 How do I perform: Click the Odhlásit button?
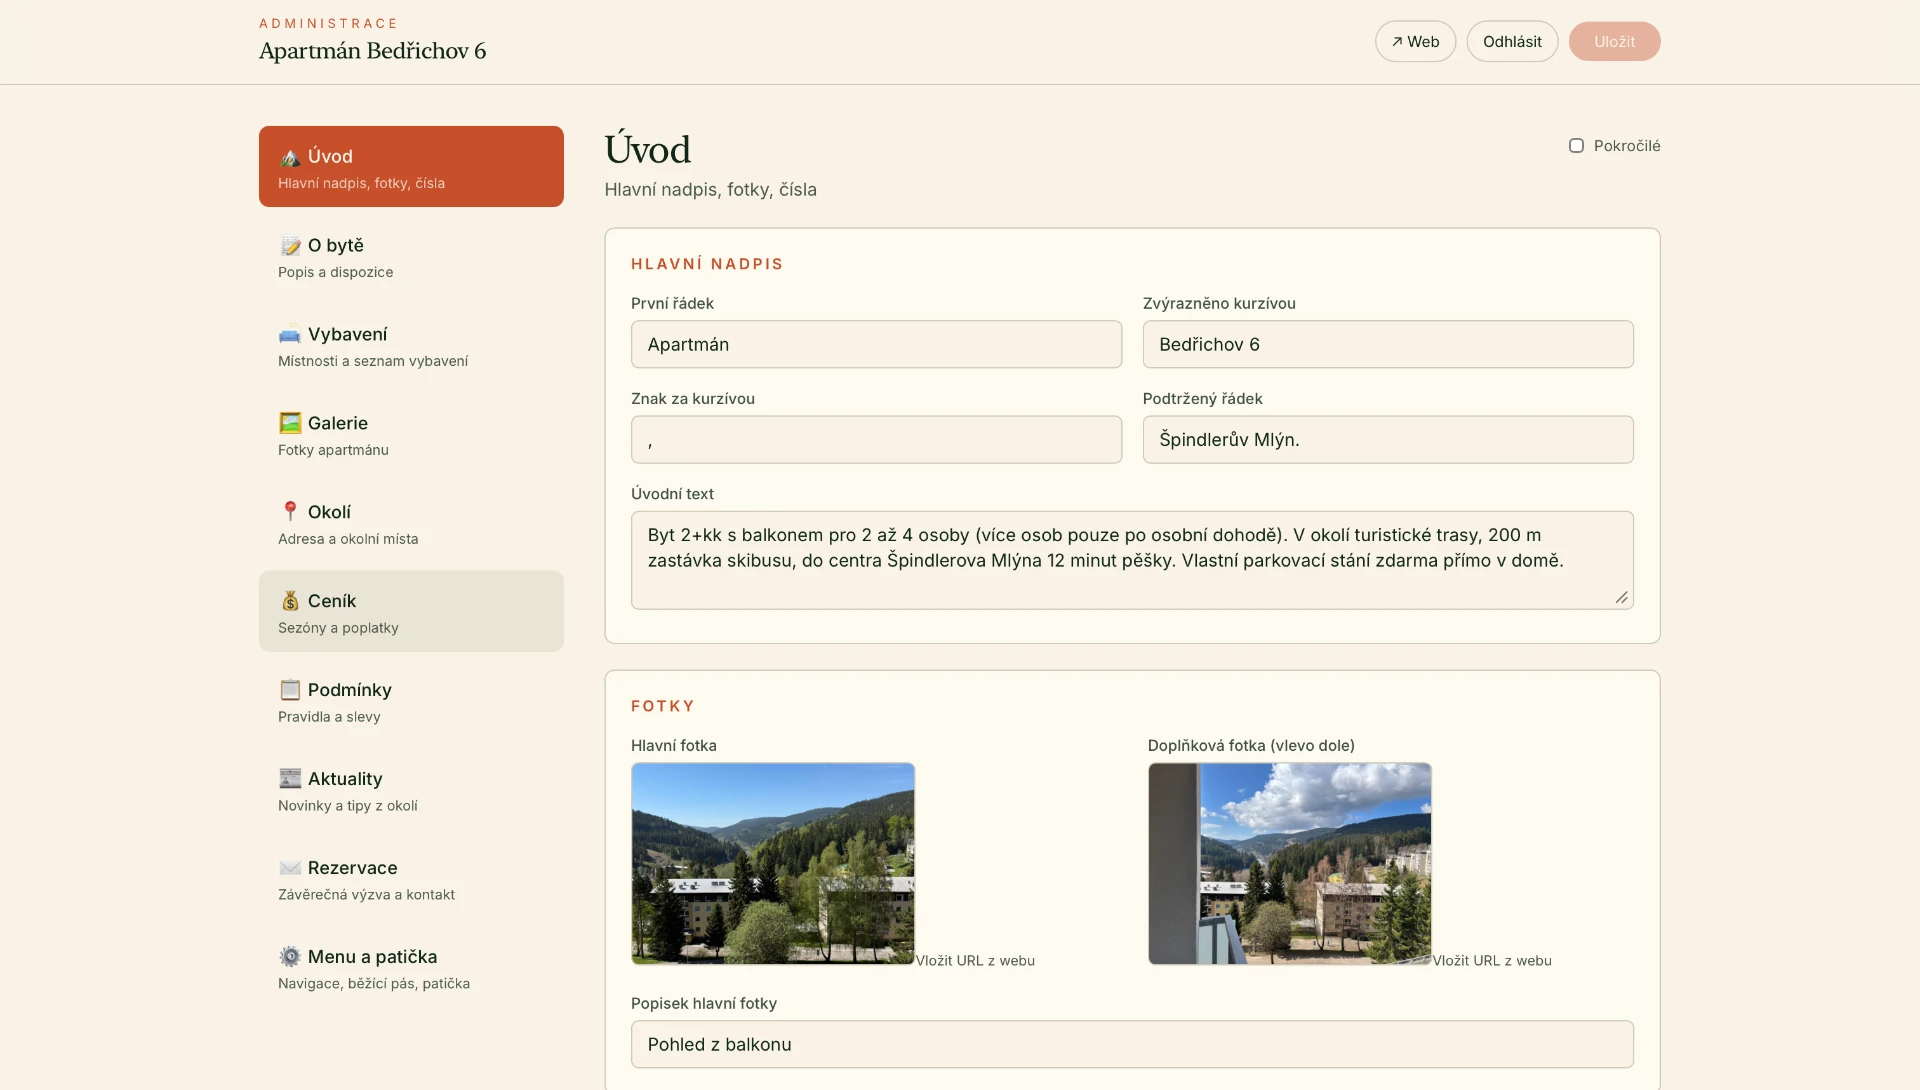pos(1512,42)
